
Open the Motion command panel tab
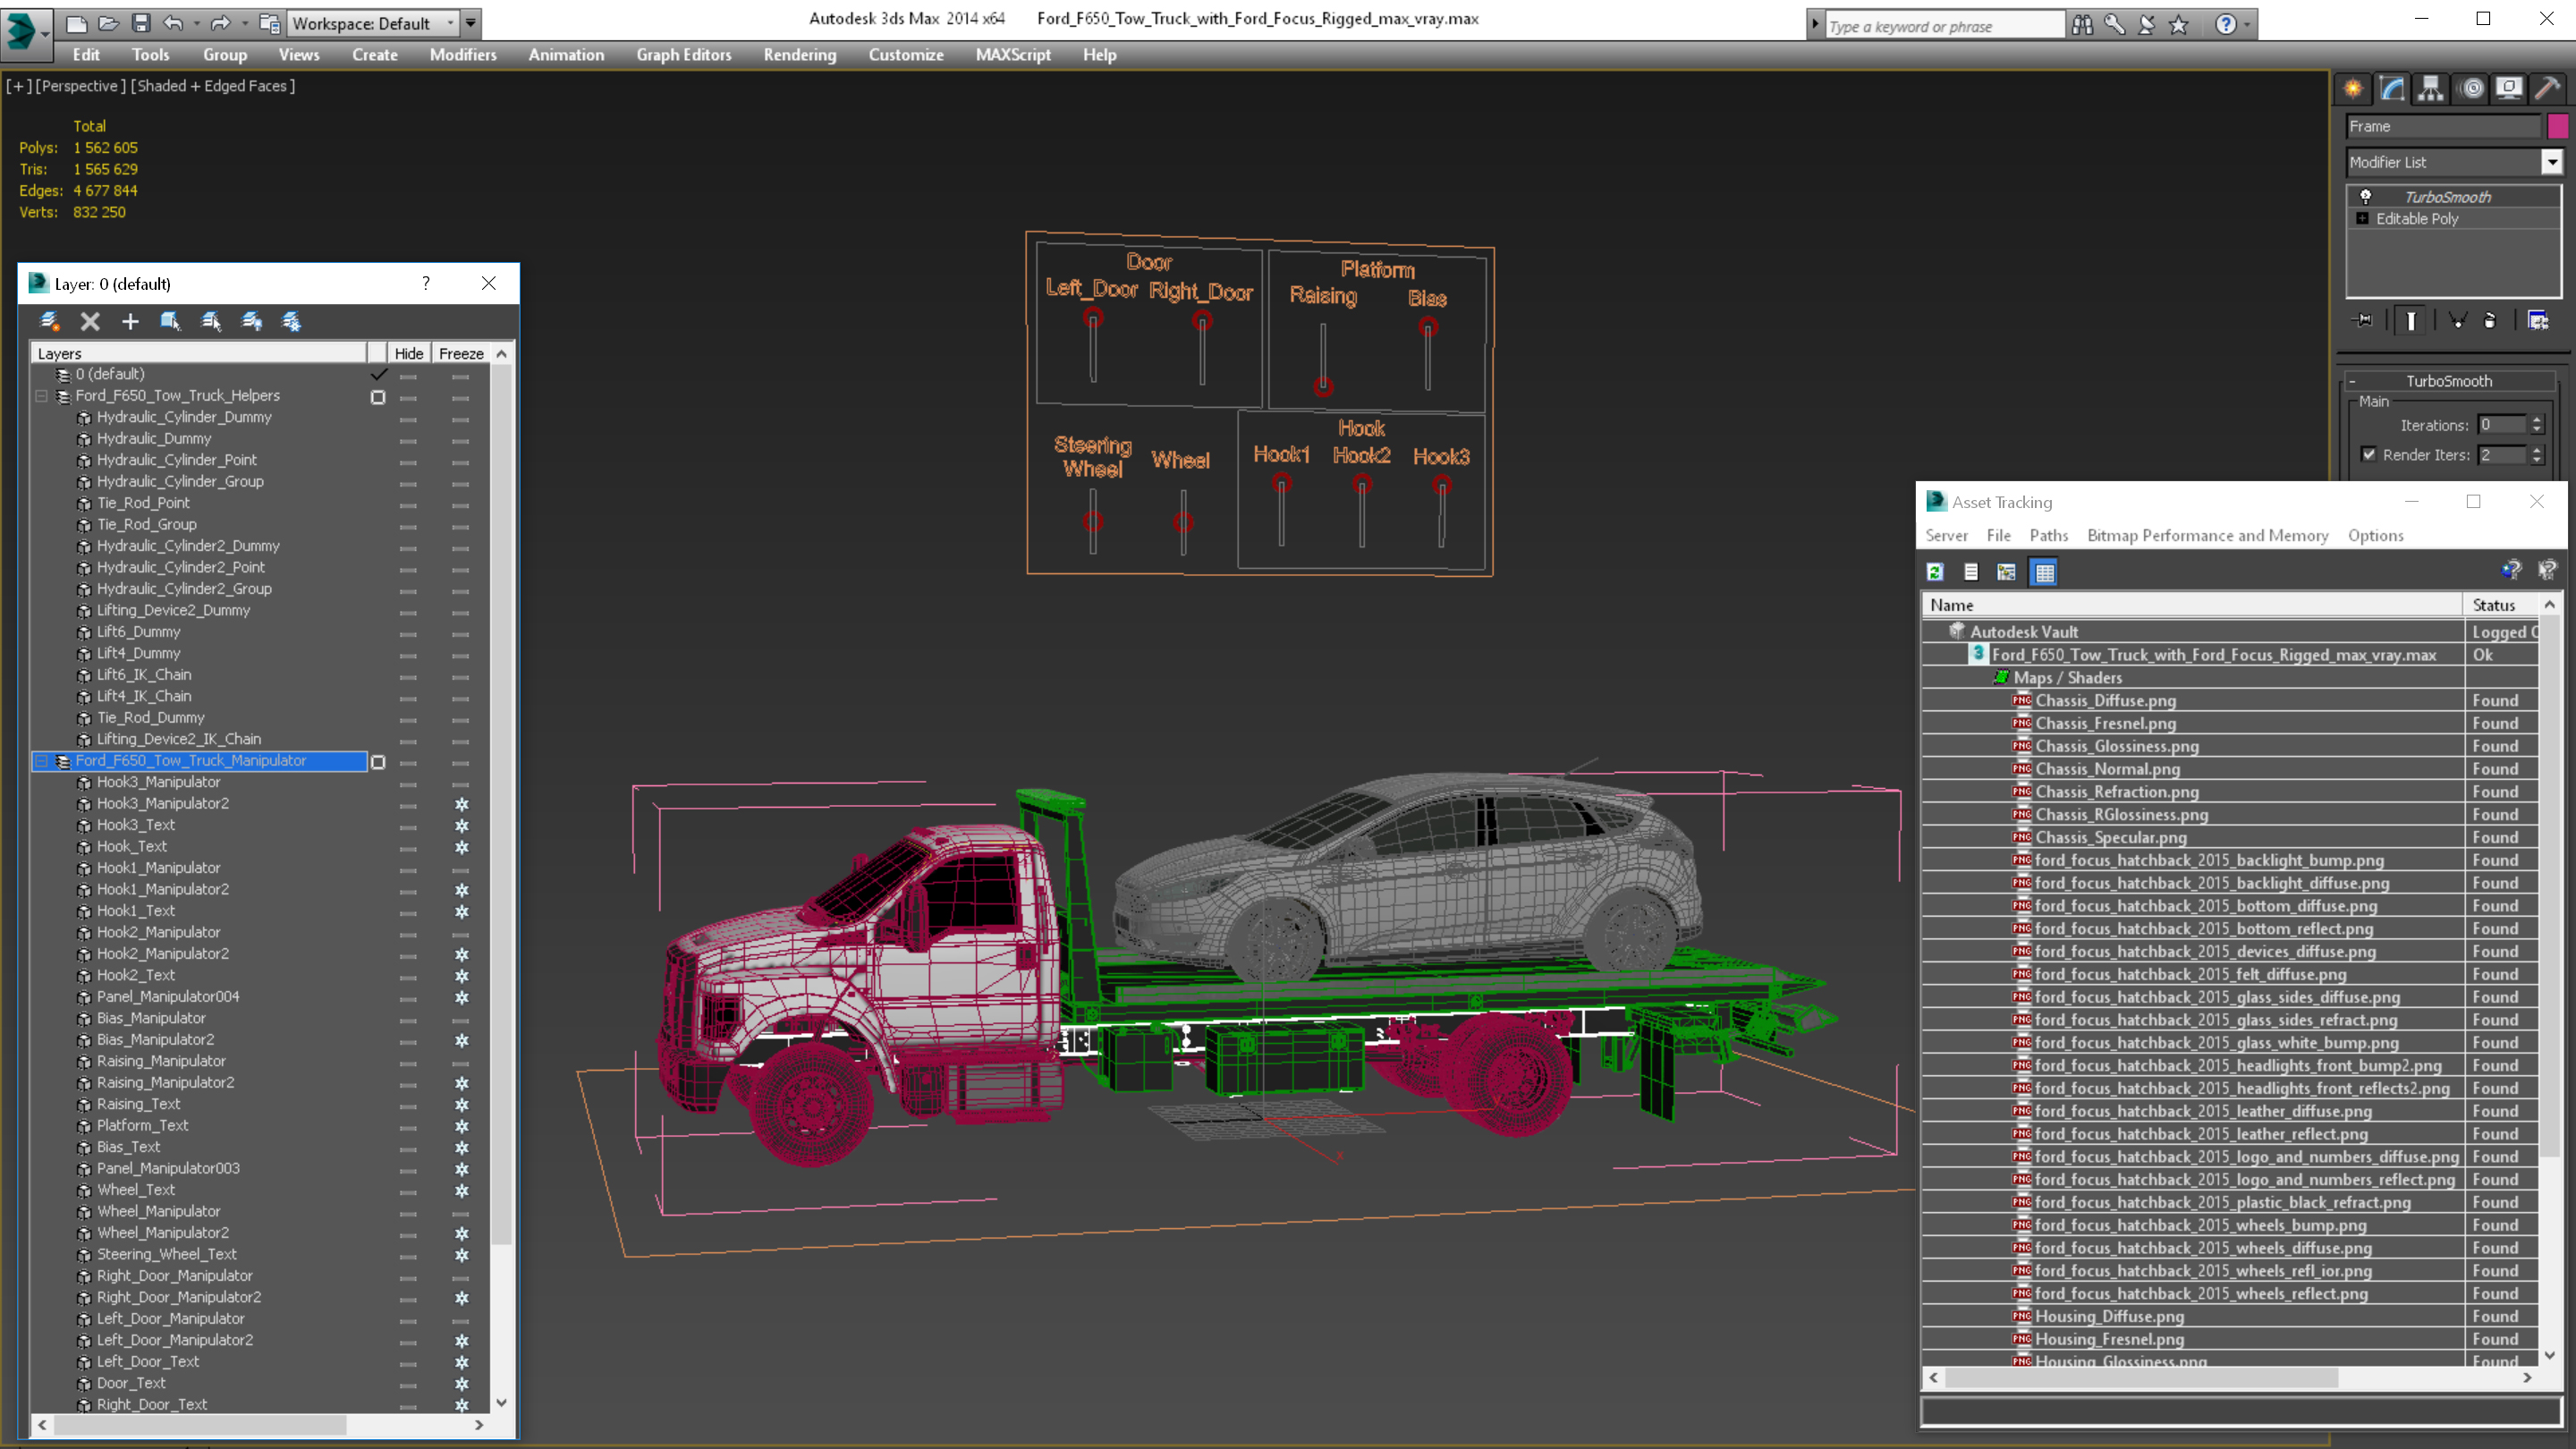click(x=2471, y=89)
